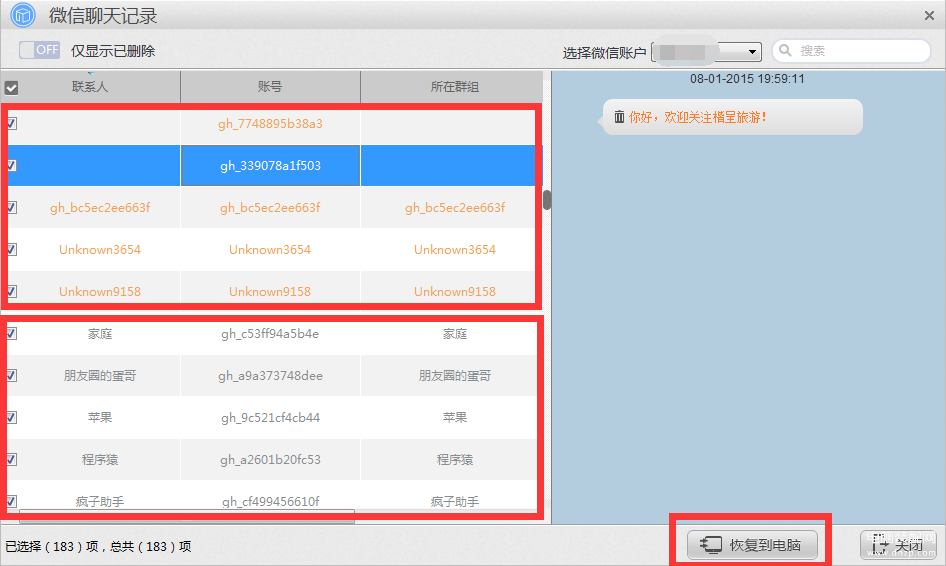Select account cell gh_7748895b38a3
The width and height of the screenshot is (946, 566).
(x=270, y=124)
